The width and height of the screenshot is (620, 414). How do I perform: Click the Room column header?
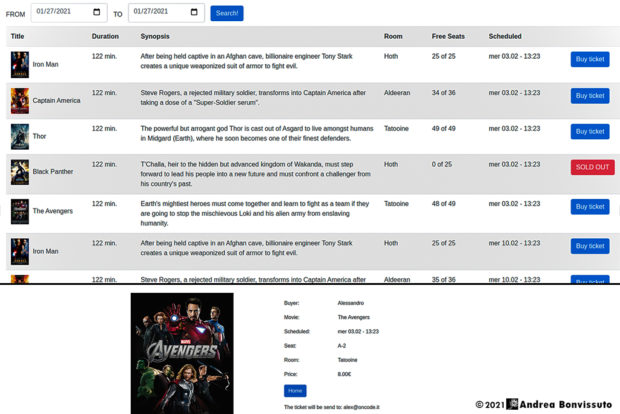click(393, 36)
